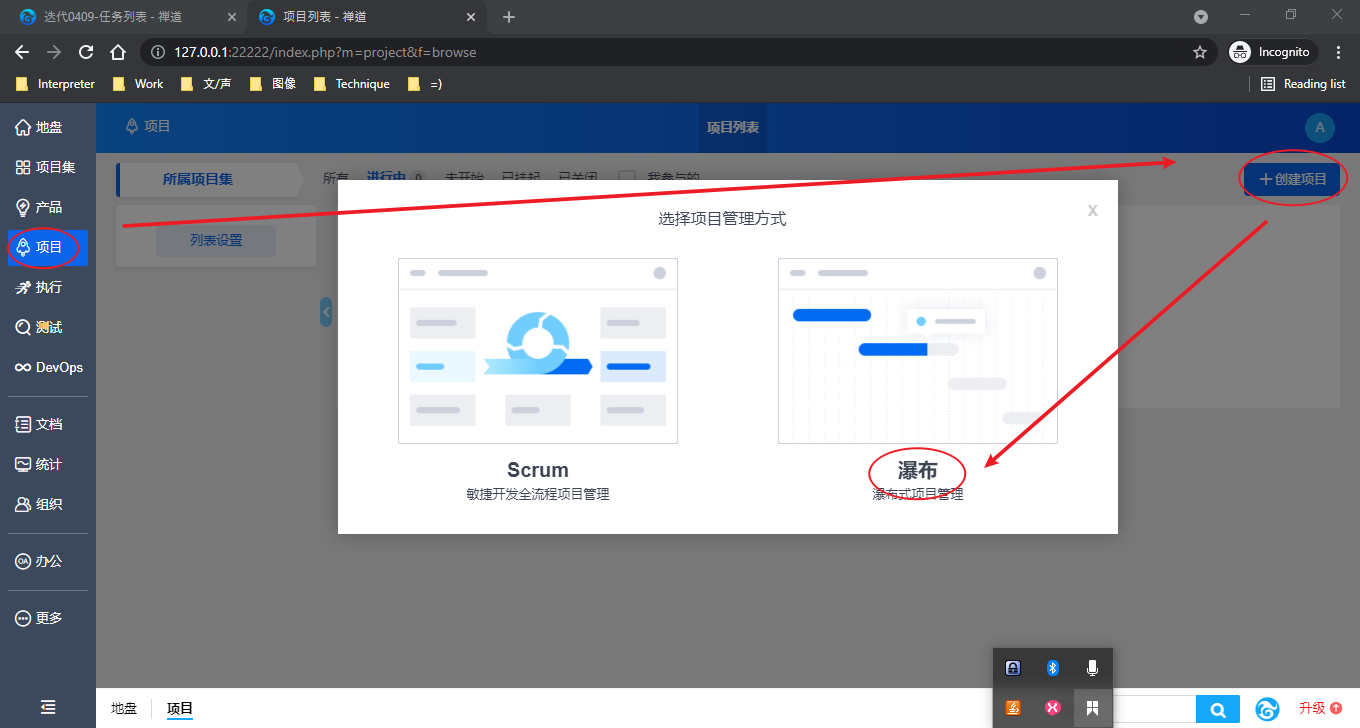Collapse the 所属项目集 side panel handle

click(326, 312)
